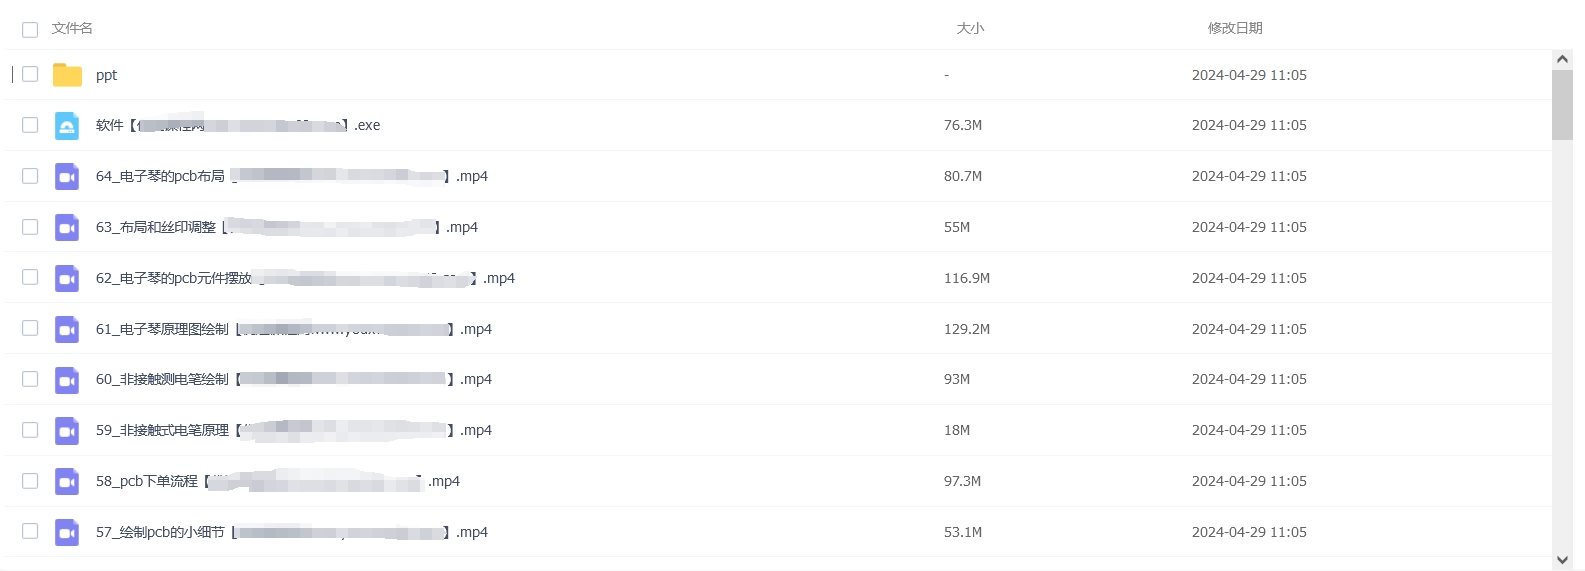
Task: Toggle the select-all checkbox beside 文件名
Action: [30, 29]
